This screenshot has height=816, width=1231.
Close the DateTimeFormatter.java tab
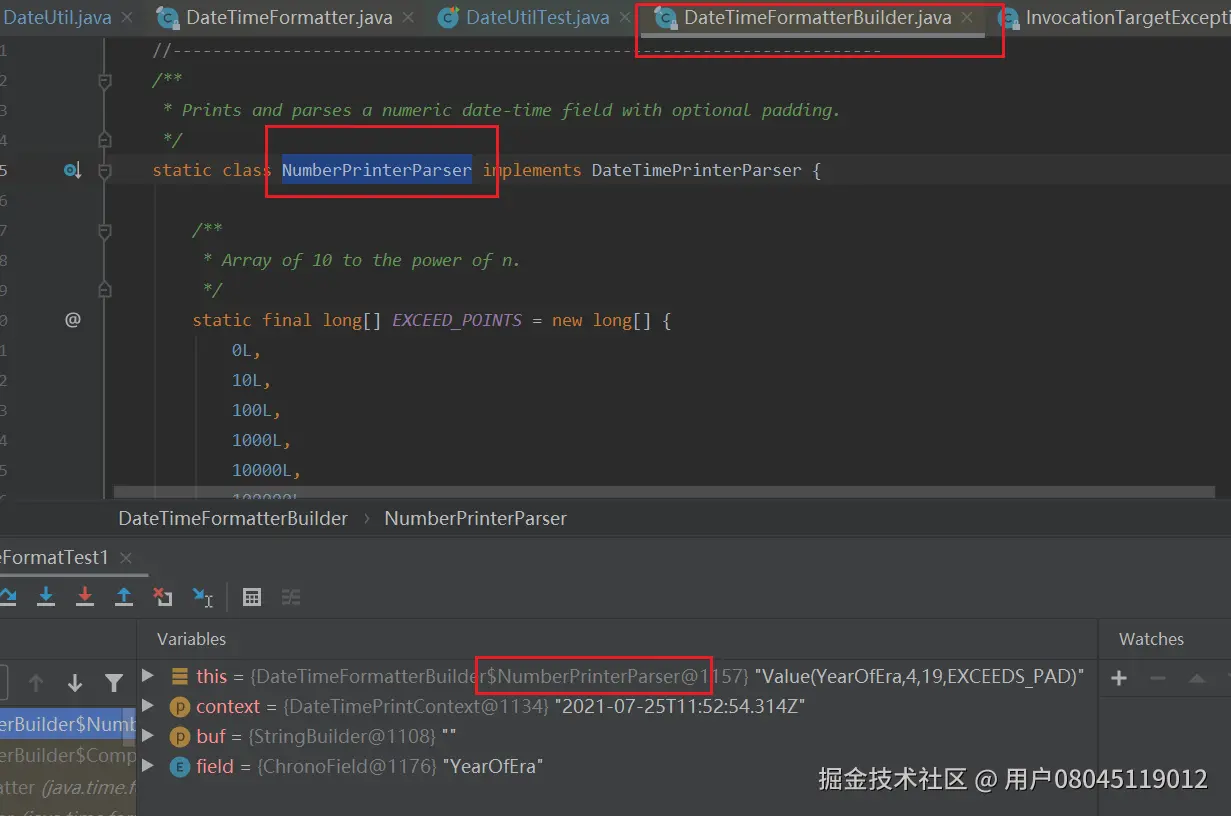point(408,17)
